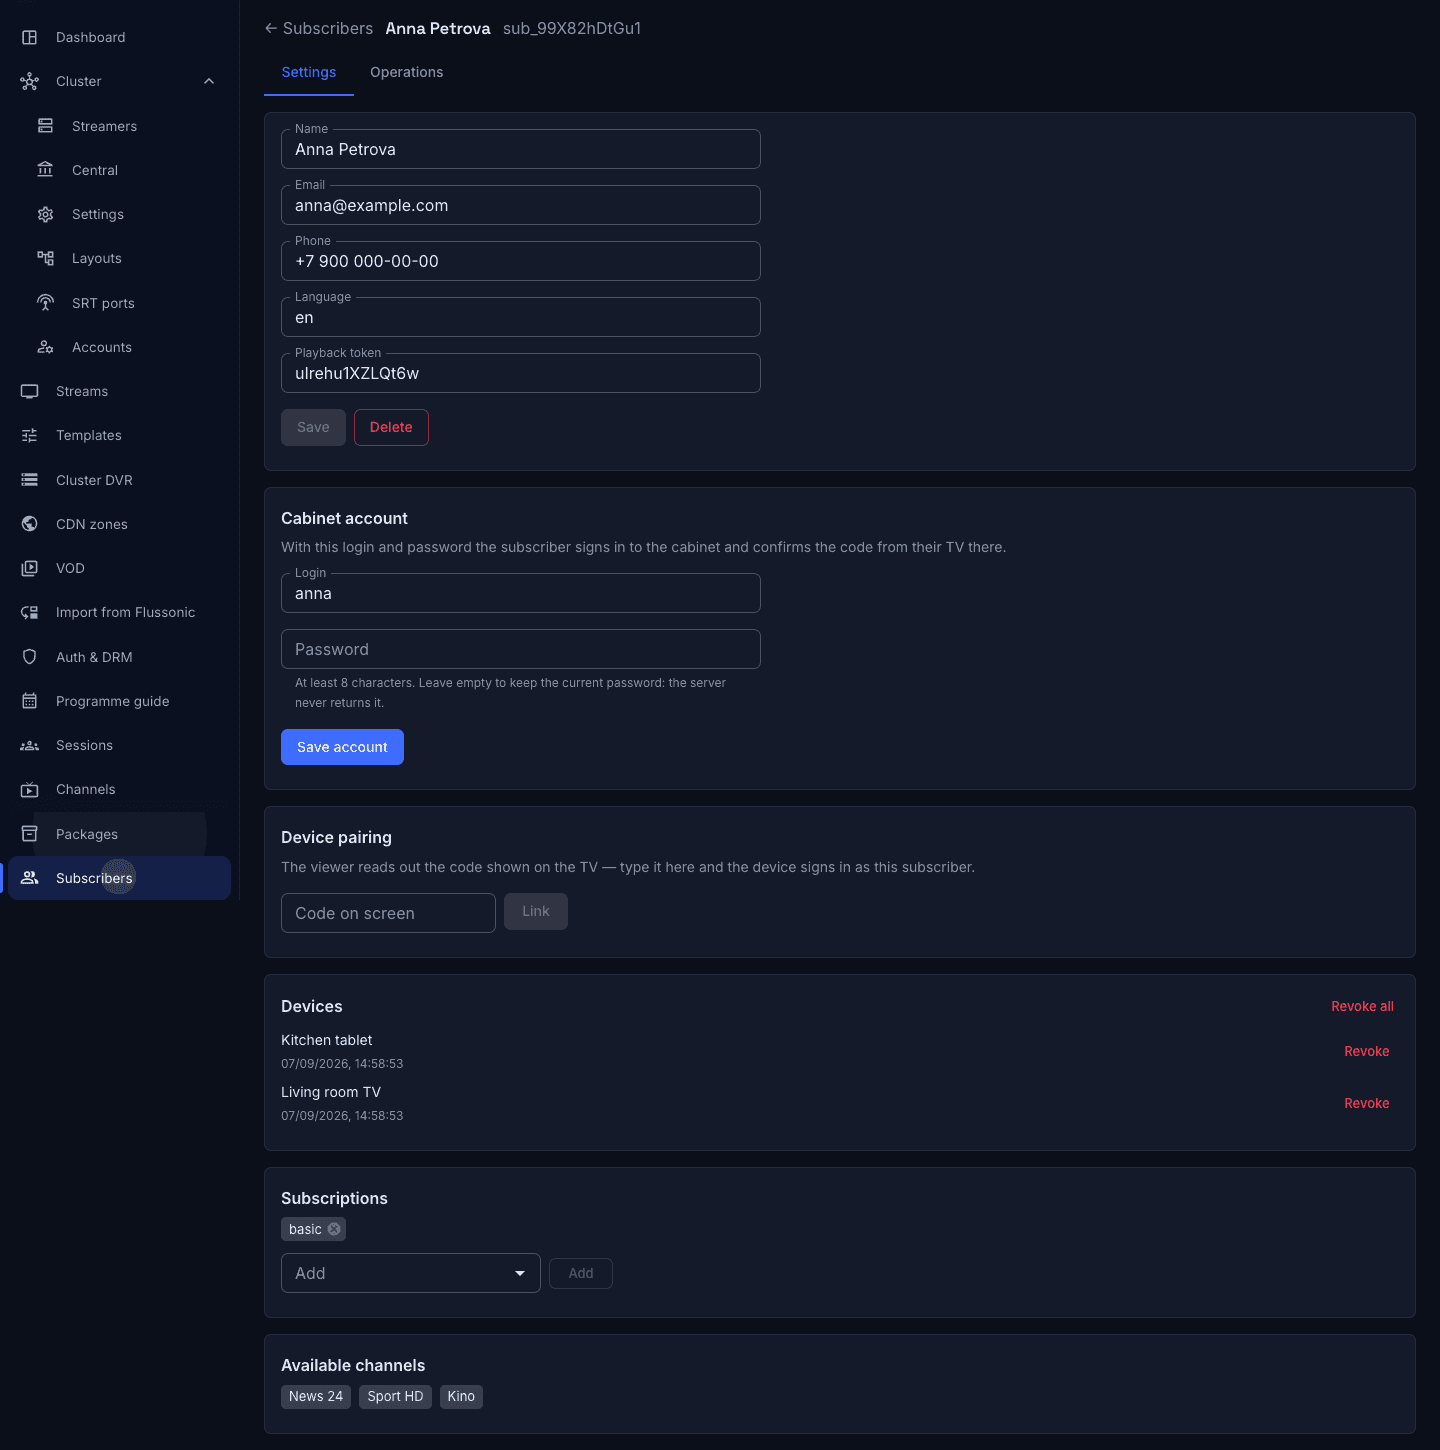This screenshot has height=1450, width=1440.
Task: Click the Import from Flussonic icon
Action: pos(30,612)
